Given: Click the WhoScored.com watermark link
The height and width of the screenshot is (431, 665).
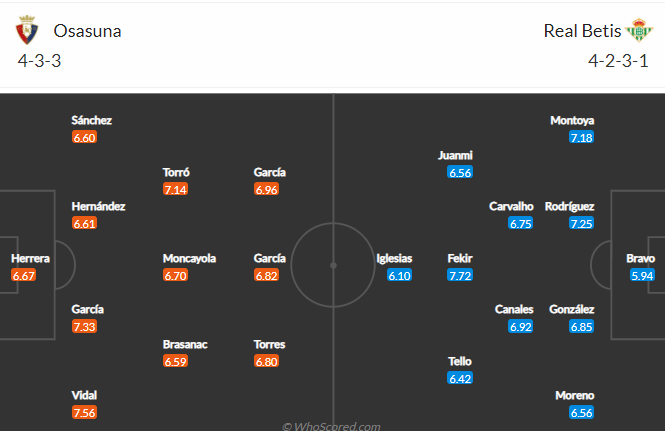Looking at the screenshot, I should [331, 426].
